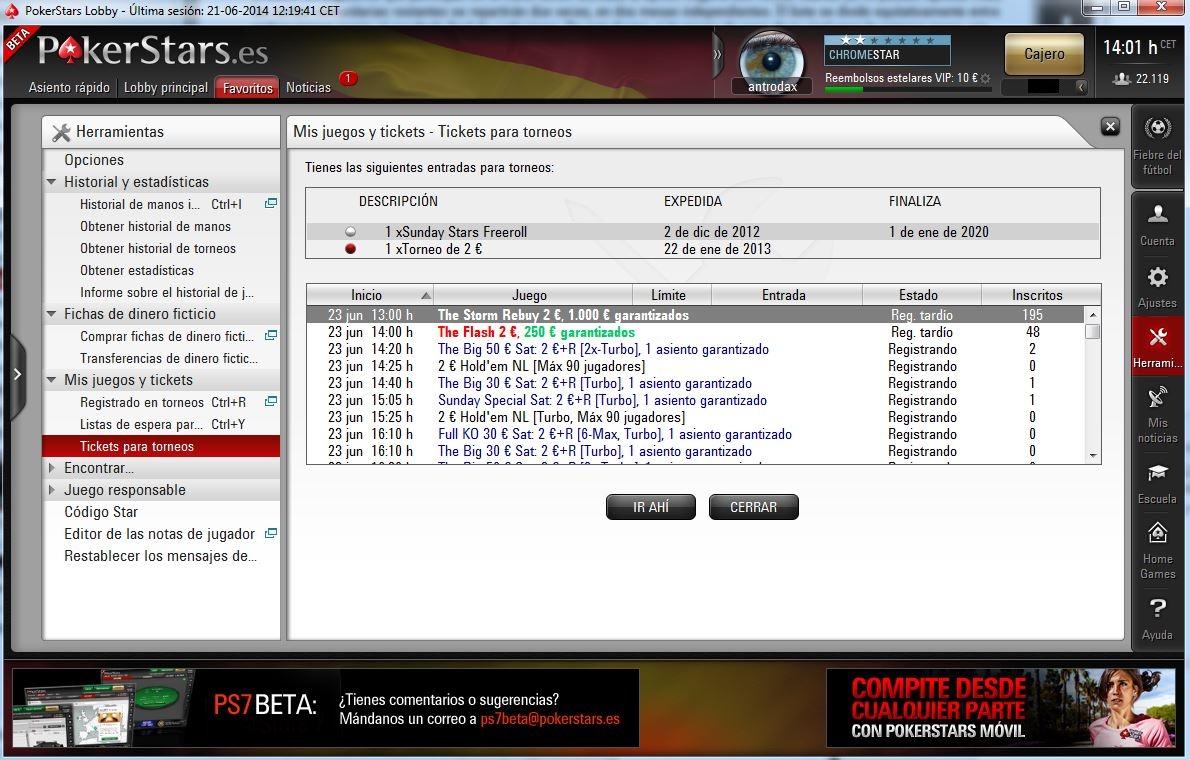Collapse the Historial y estadísticas section
The width and height of the screenshot is (1190, 760).
[52, 182]
